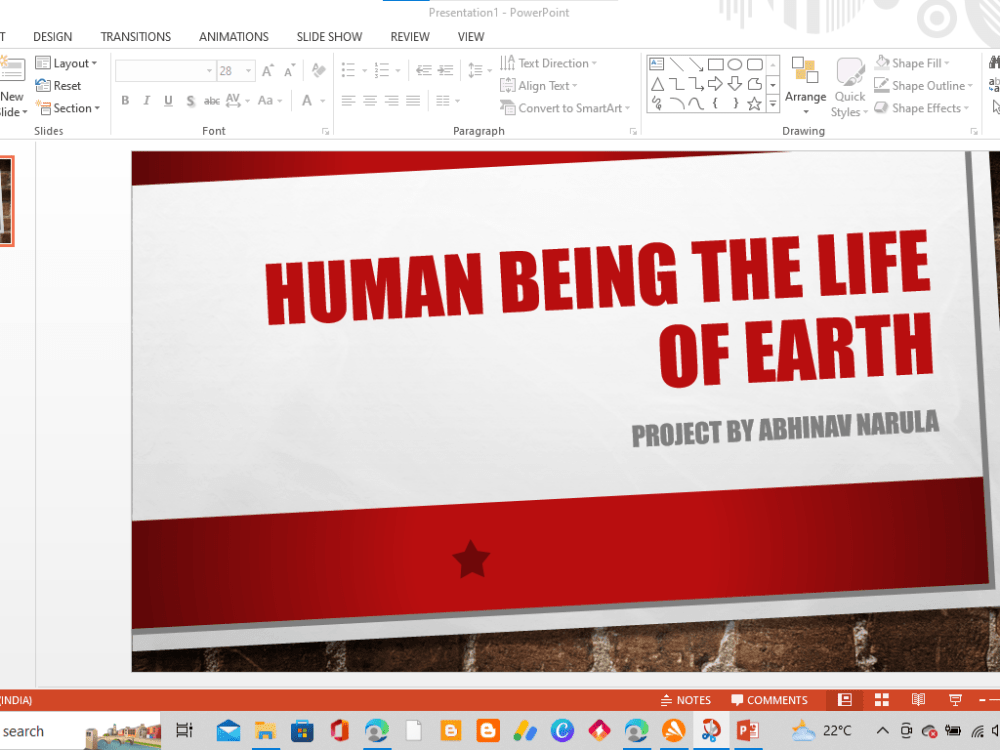
Task: Open the font name combo box
Action: (x=165, y=71)
